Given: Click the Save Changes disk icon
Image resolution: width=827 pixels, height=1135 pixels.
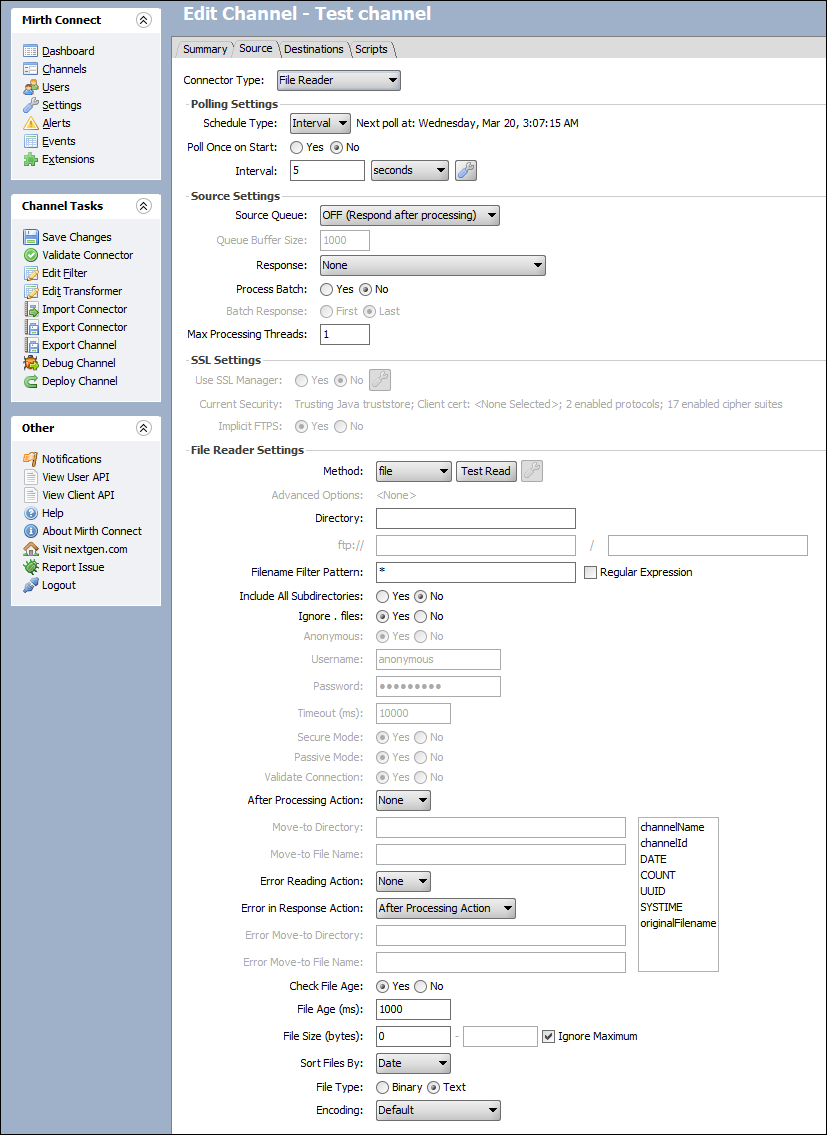Looking at the screenshot, I should click(30, 237).
